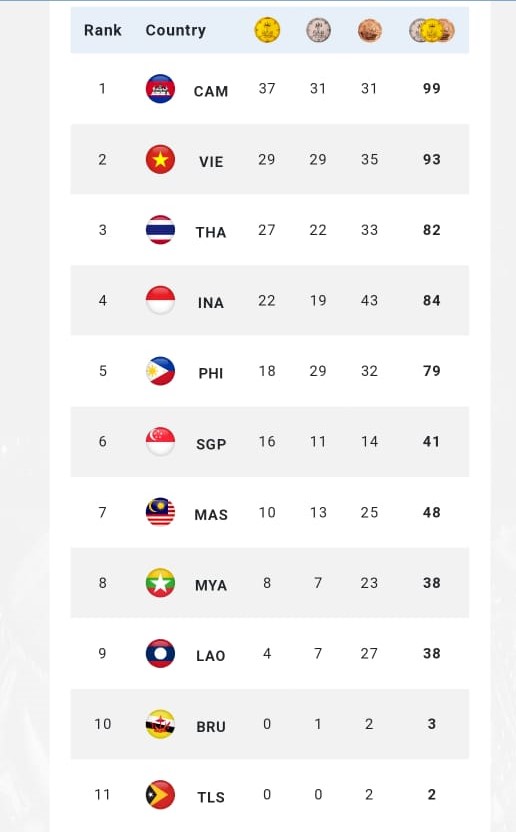The width and height of the screenshot is (516, 832).
Task: Select the Indonesia flag icon
Action: tap(160, 300)
